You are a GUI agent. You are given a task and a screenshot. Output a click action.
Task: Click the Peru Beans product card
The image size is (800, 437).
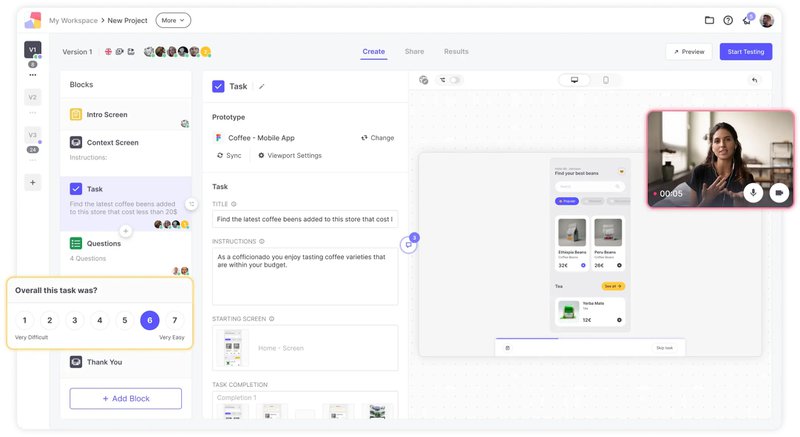608,243
